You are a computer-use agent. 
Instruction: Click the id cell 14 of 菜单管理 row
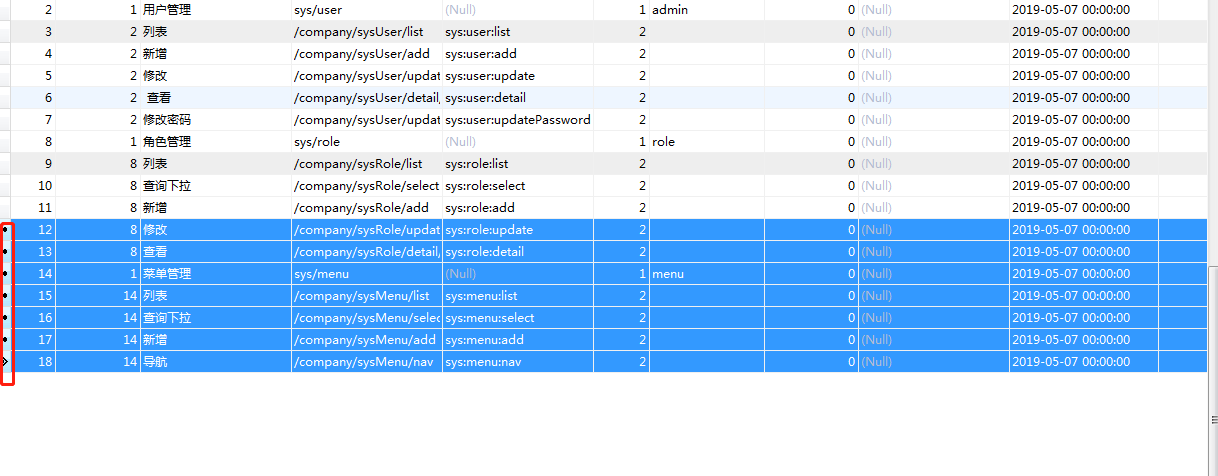pyautogui.click(x=34, y=274)
